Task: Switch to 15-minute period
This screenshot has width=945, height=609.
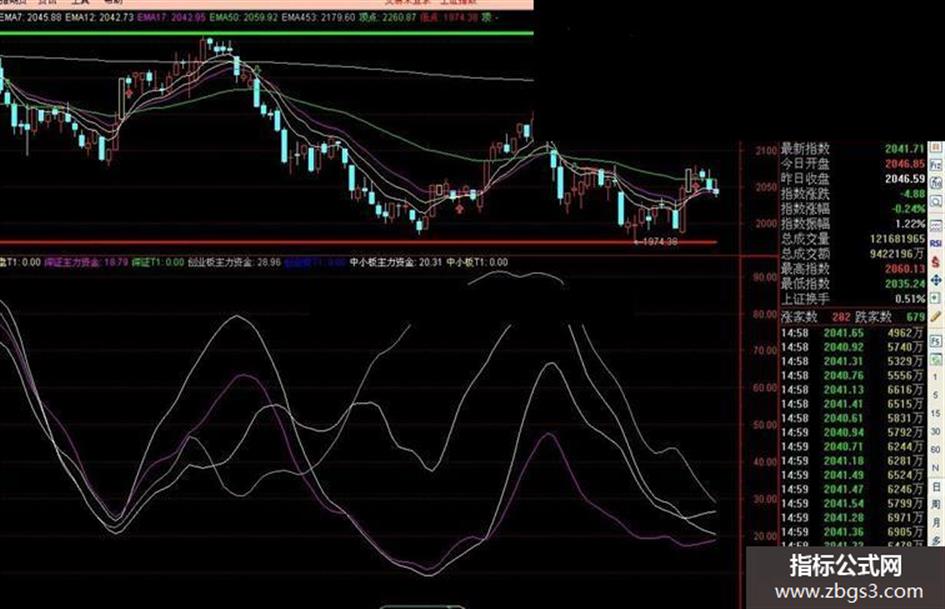Action: point(935,413)
